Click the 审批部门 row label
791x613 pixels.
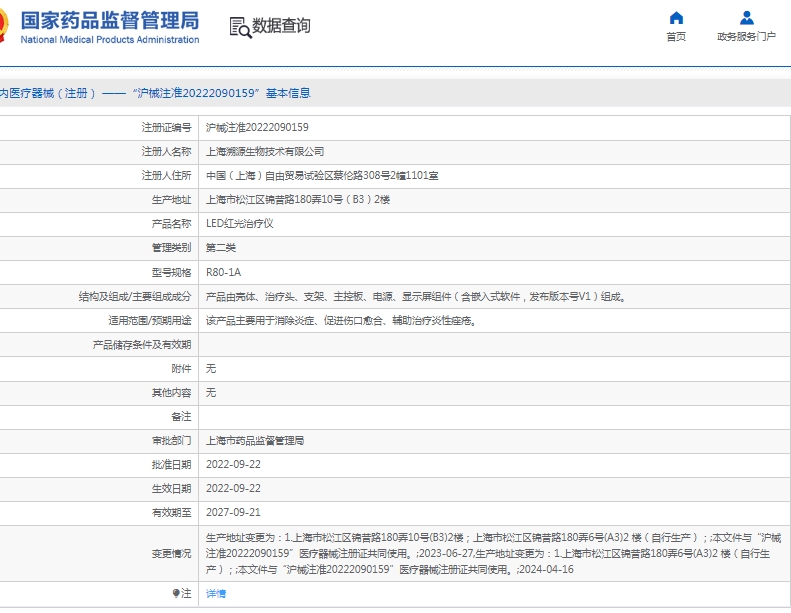[172, 440]
